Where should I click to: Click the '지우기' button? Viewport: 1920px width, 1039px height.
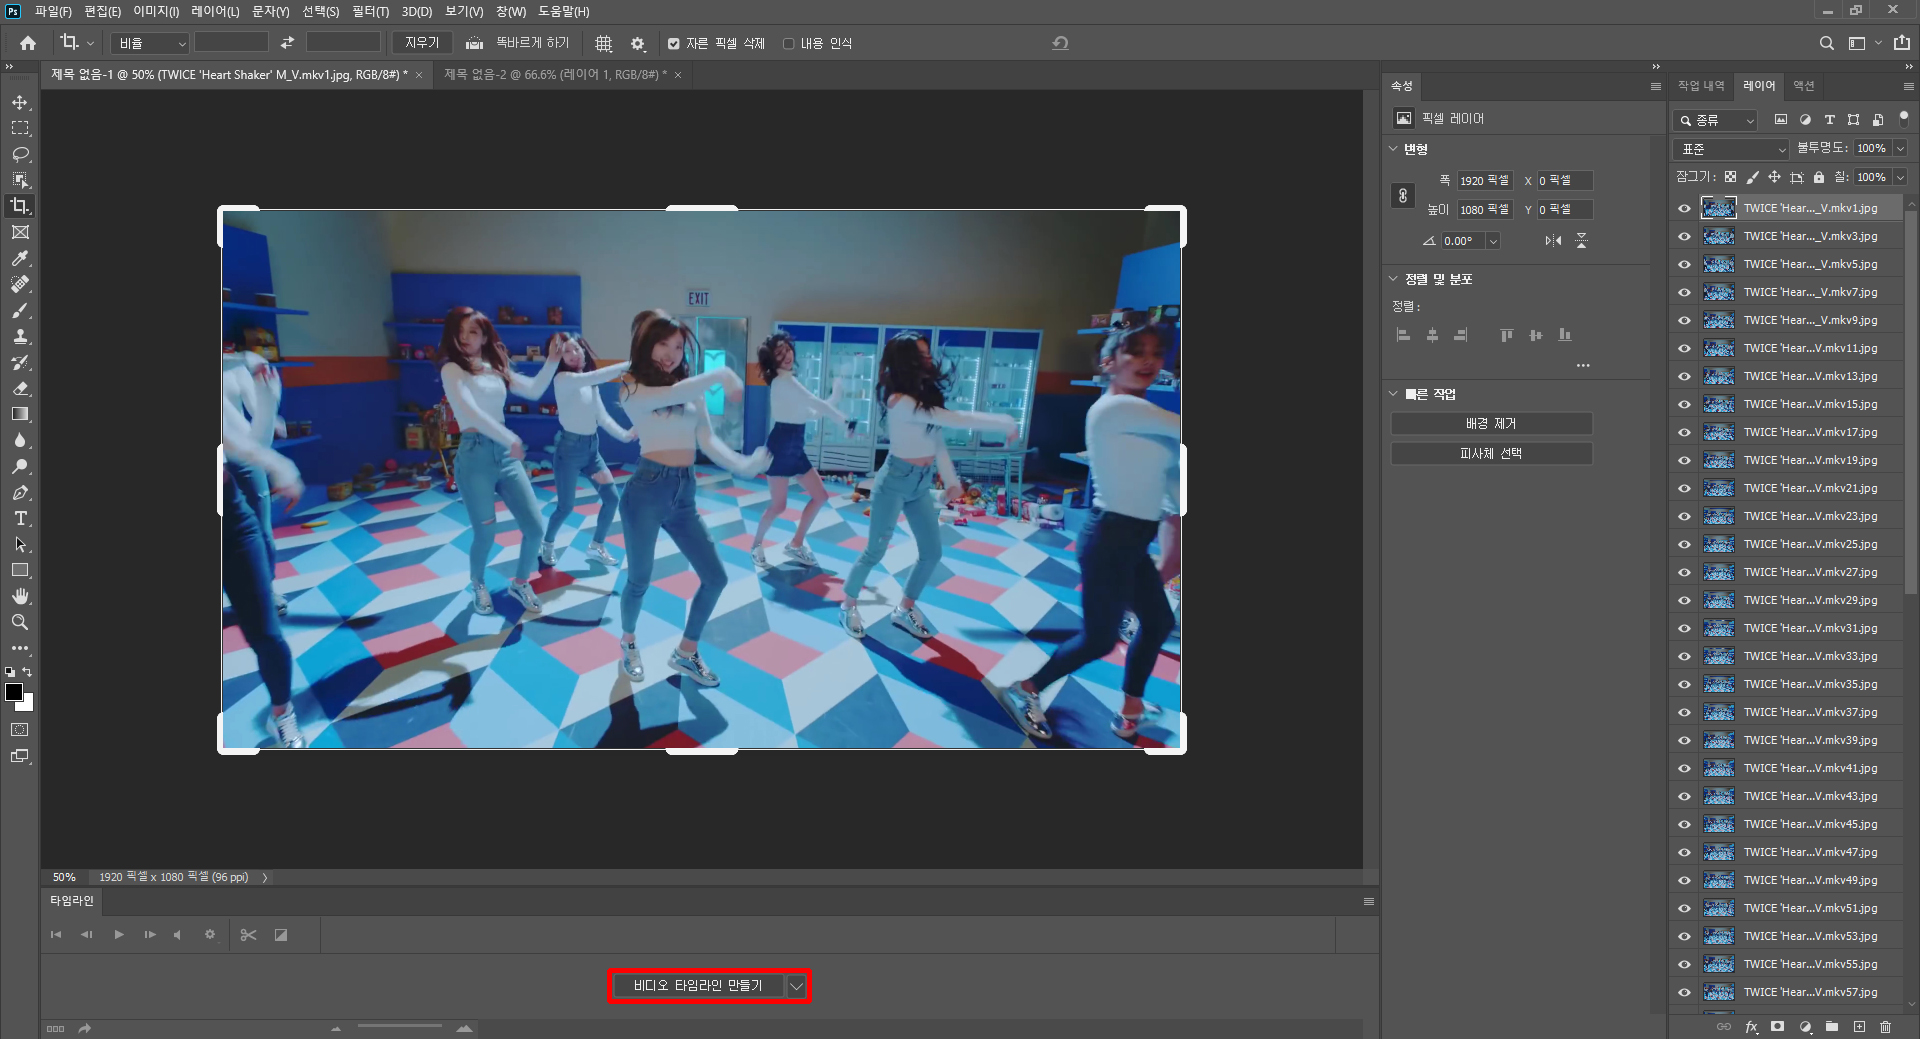click(x=422, y=43)
